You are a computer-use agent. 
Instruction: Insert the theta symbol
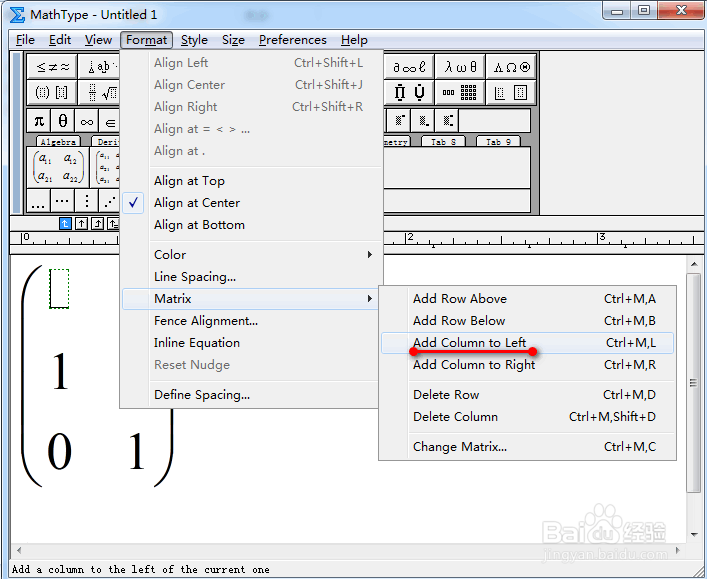(x=63, y=120)
